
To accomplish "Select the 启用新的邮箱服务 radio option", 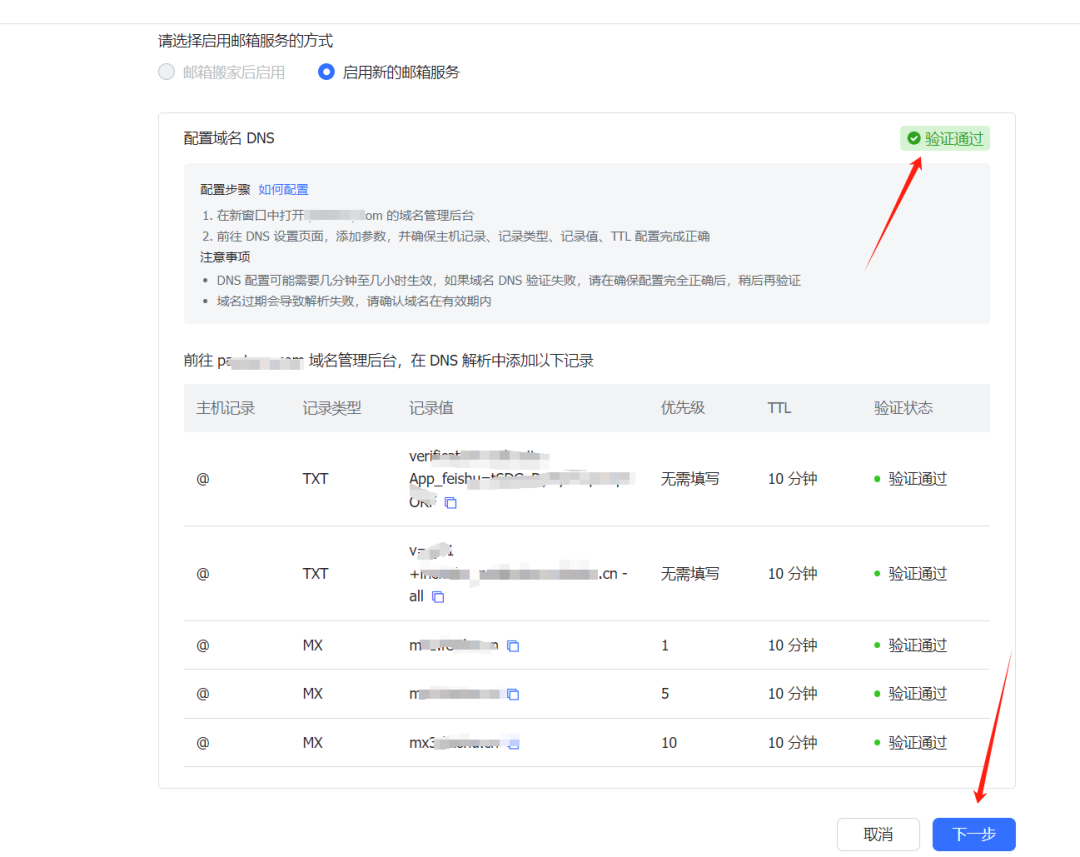I will [x=326, y=72].
